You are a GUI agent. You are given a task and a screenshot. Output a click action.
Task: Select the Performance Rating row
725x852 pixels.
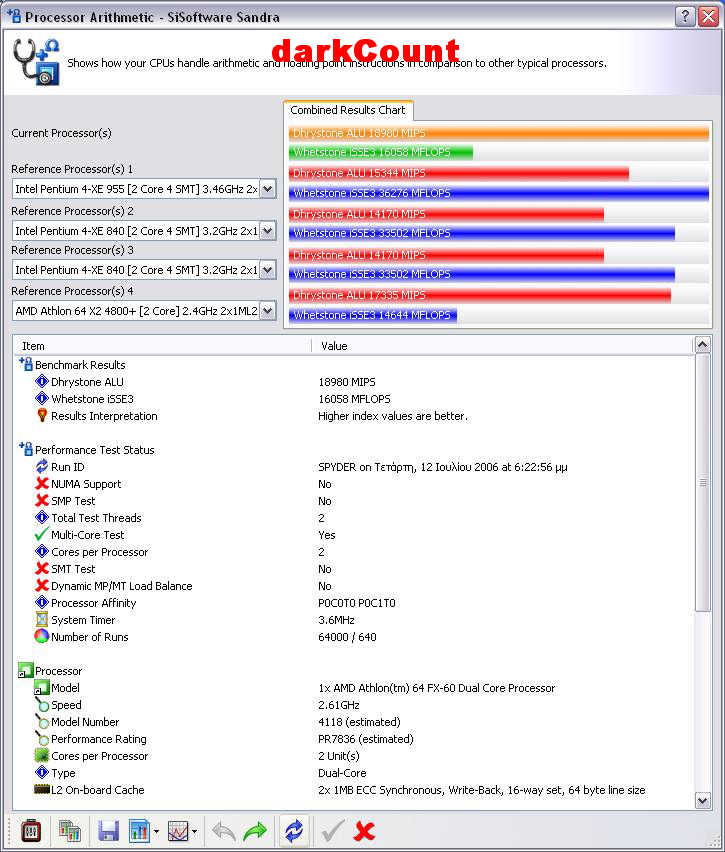point(353,738)
